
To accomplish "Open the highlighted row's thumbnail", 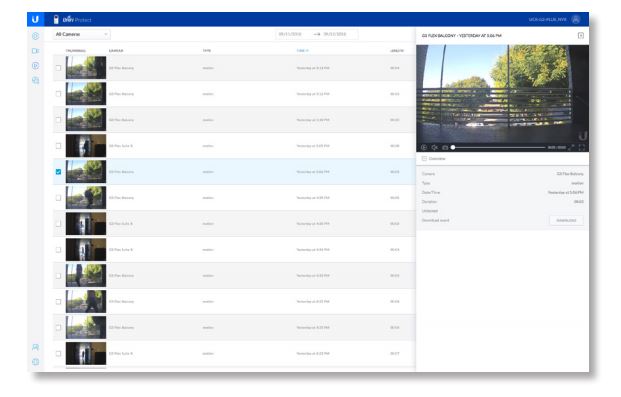I will [x=86, y=172].
